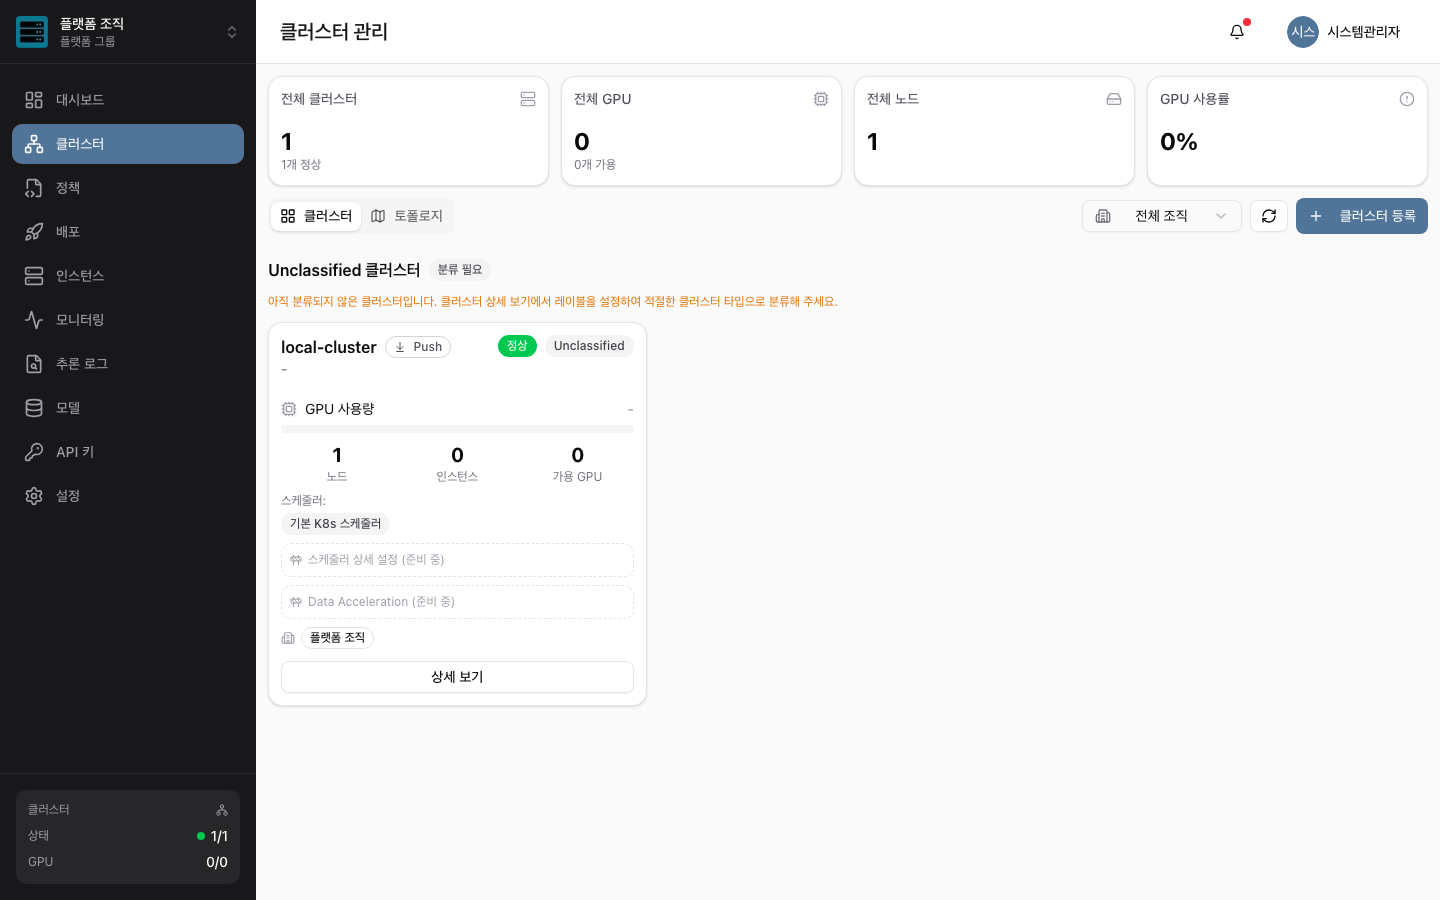Click the 분류 필요 badge
This screenshot has width=1440, height=900.
pos(460,270)
